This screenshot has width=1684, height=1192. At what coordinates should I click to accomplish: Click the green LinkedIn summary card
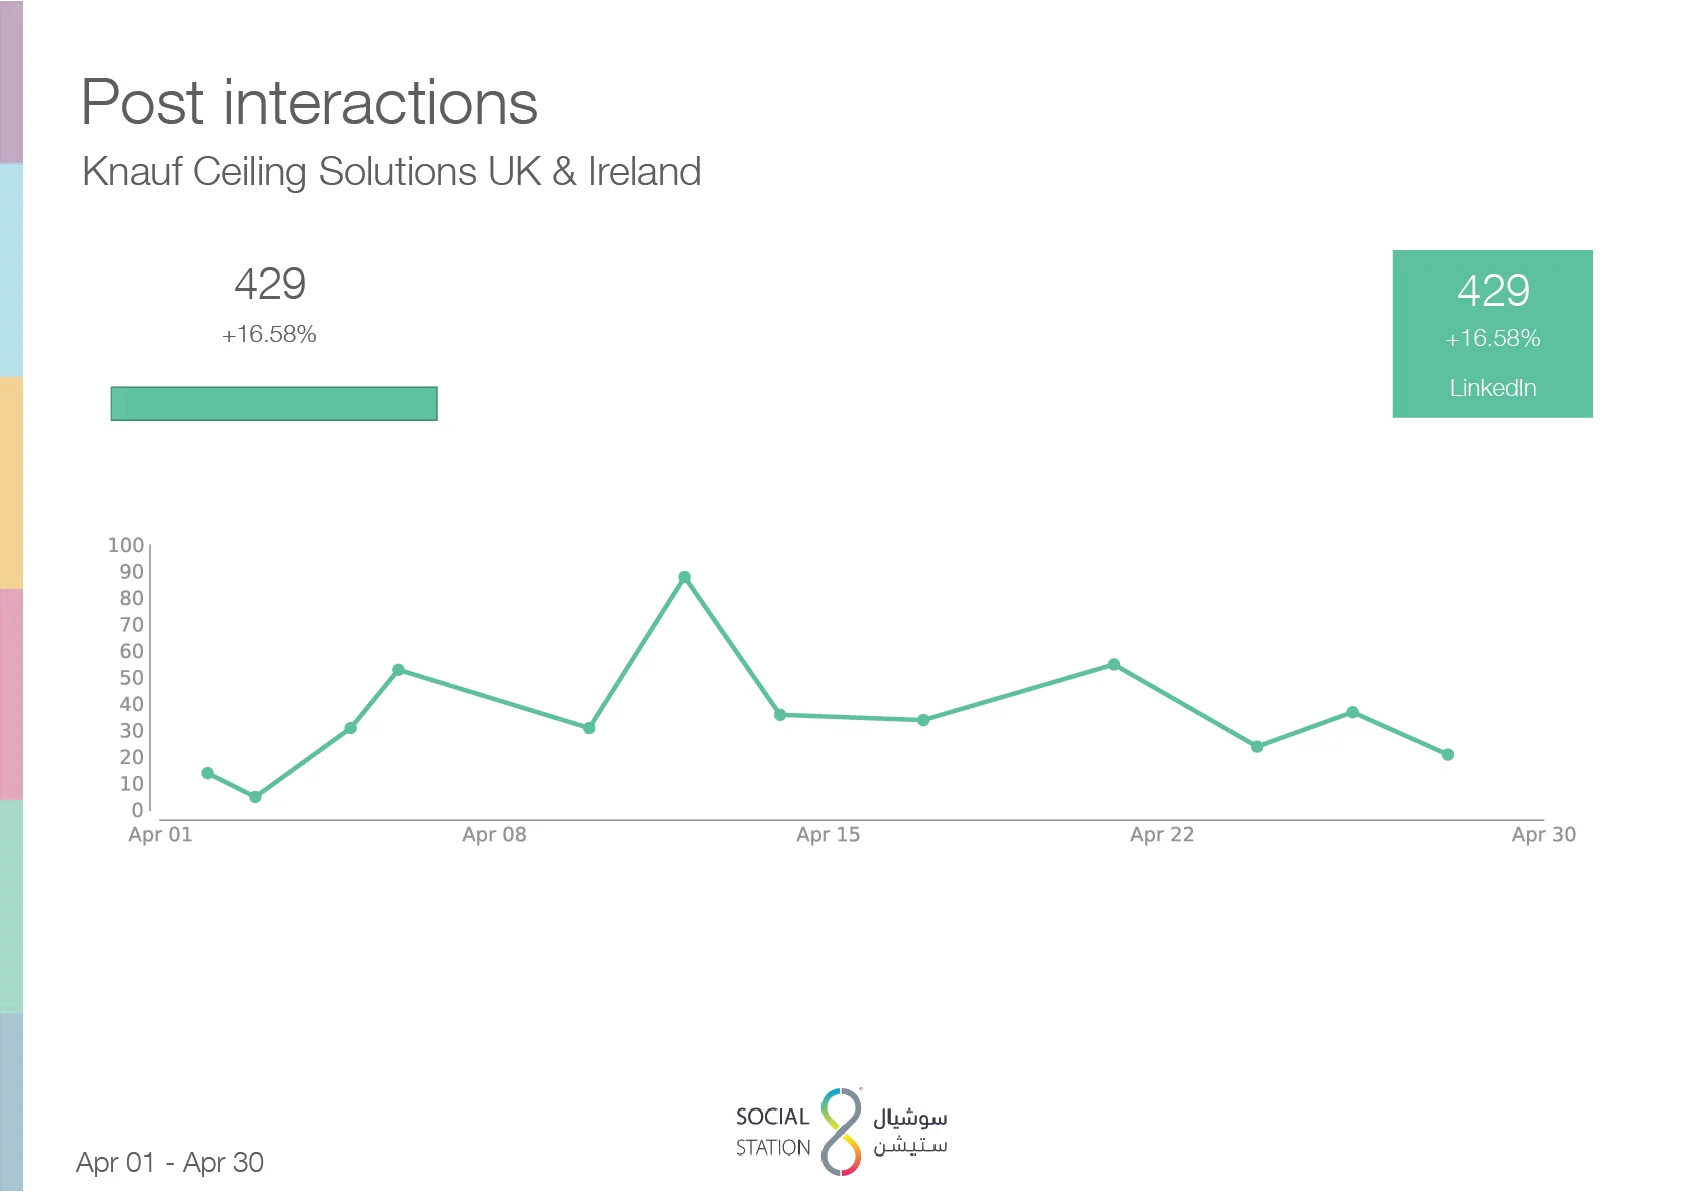pyautogui.click(x=1492, y=333)
